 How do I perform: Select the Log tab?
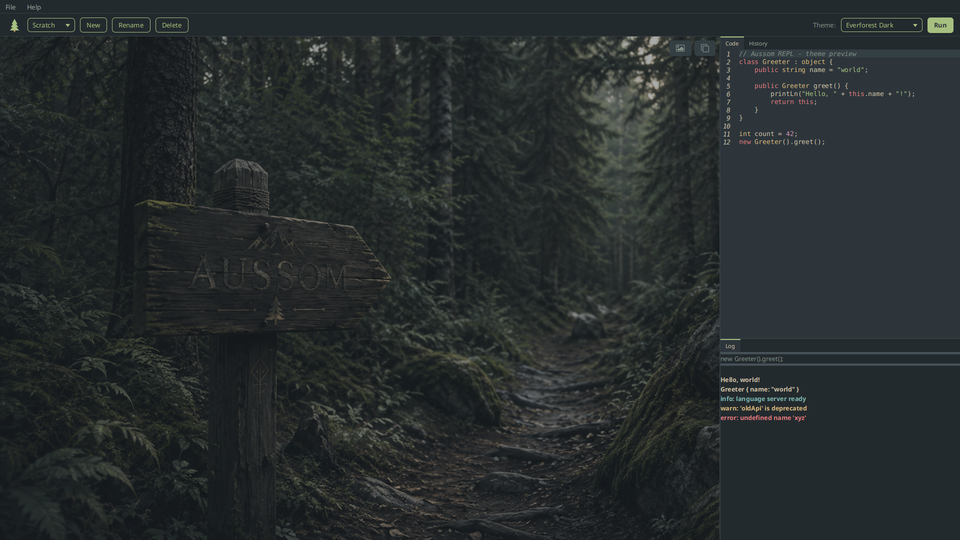[730, 346]
